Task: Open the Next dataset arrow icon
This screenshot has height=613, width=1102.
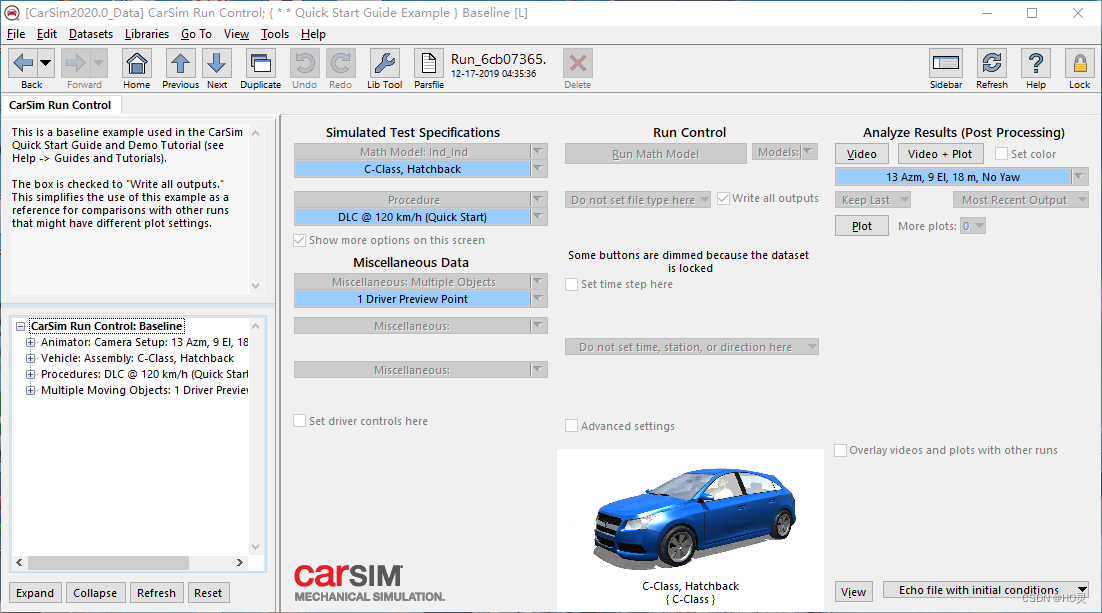Action: tap(217, 63)
